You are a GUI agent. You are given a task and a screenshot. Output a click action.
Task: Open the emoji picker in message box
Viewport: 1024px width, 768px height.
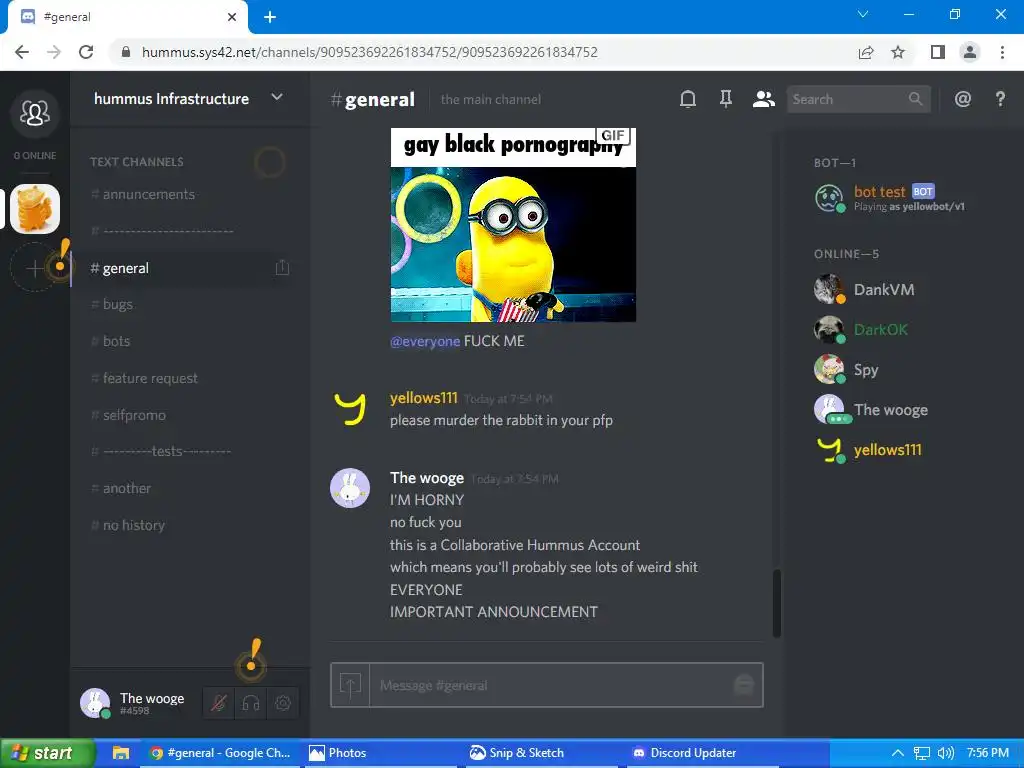click(744, 685)
